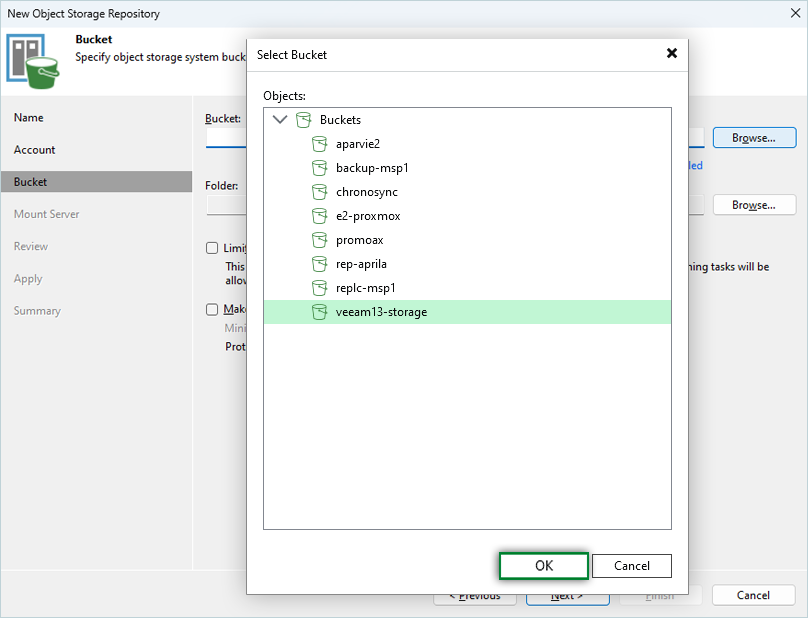Click the veeam13-storage bucket icon
This screenshot has width=808, height=618.
click(x=319, y=312)
